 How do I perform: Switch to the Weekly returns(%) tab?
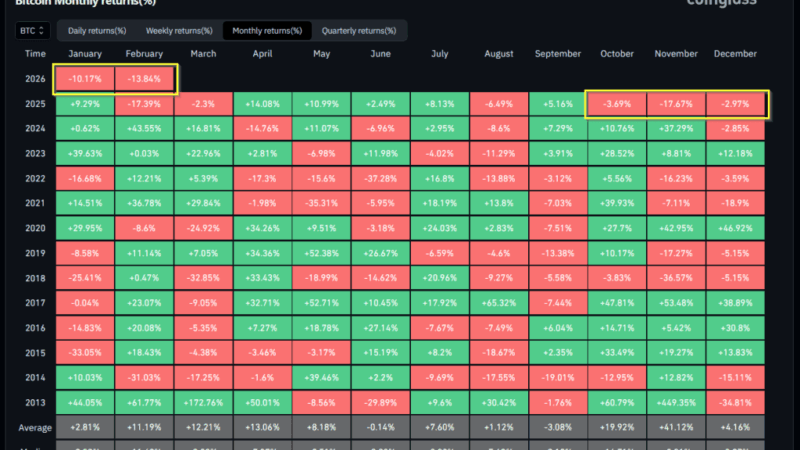(x=179, y=31)
